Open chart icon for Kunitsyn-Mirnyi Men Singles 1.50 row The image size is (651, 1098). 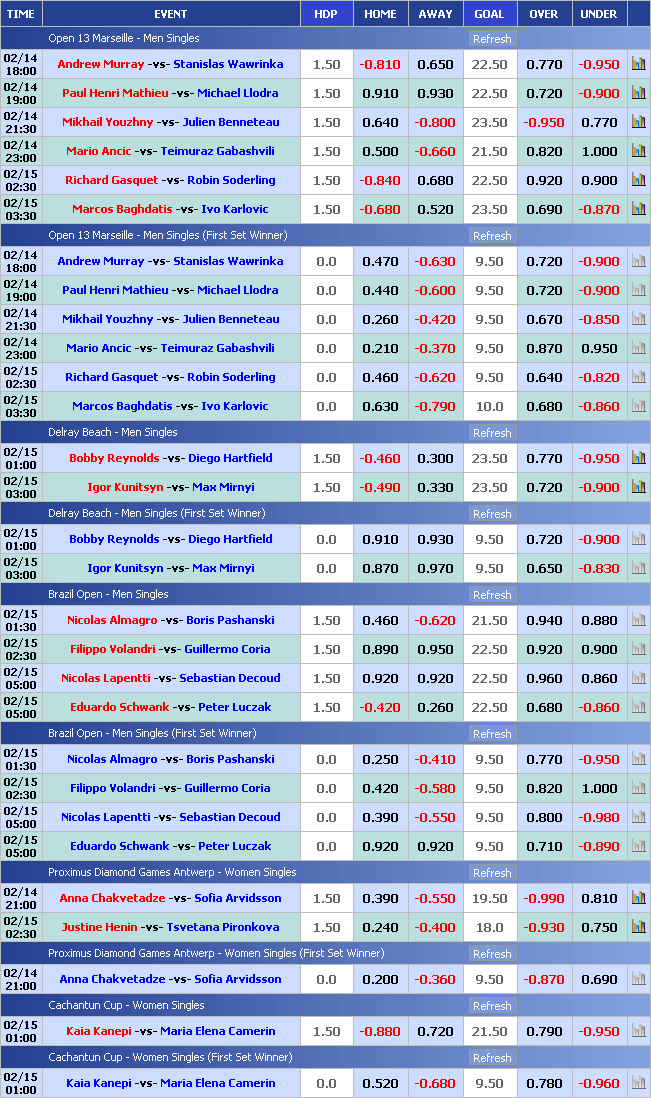click(x=638, y=487)
